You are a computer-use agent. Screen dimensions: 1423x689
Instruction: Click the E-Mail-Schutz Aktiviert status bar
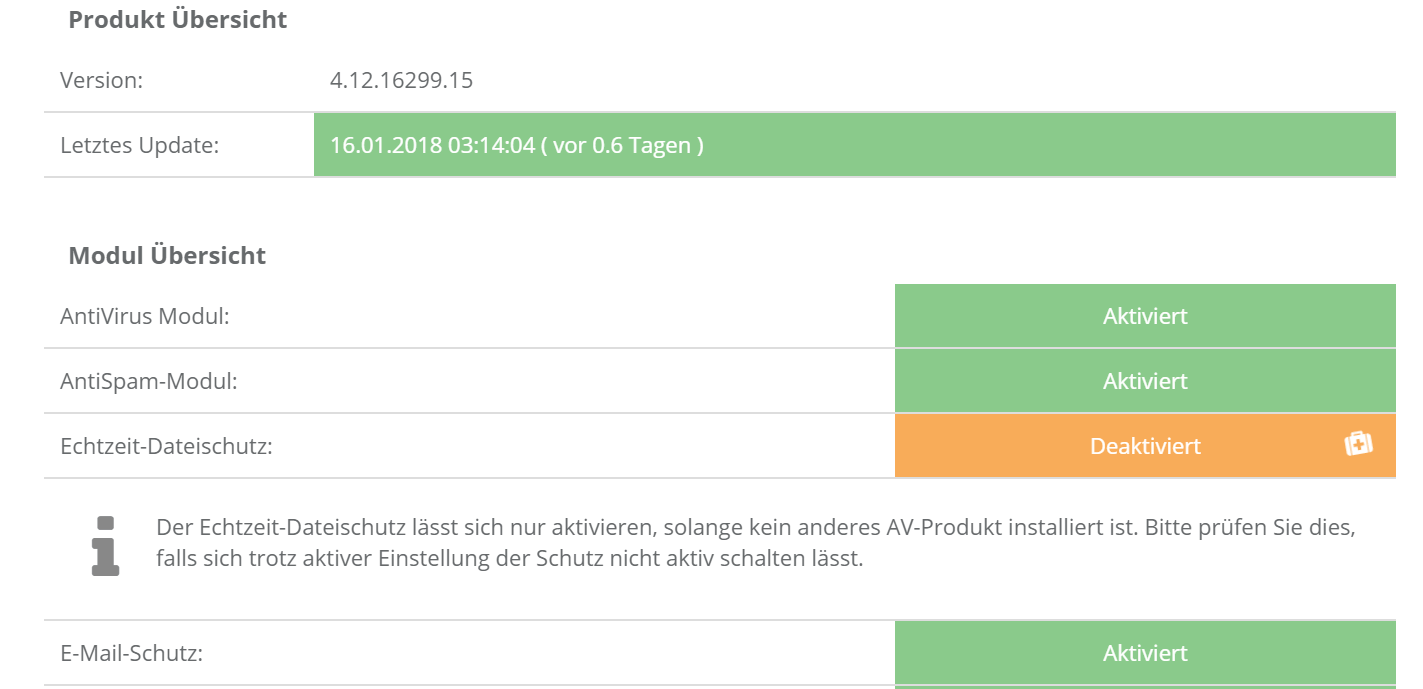coord(1145,653)
